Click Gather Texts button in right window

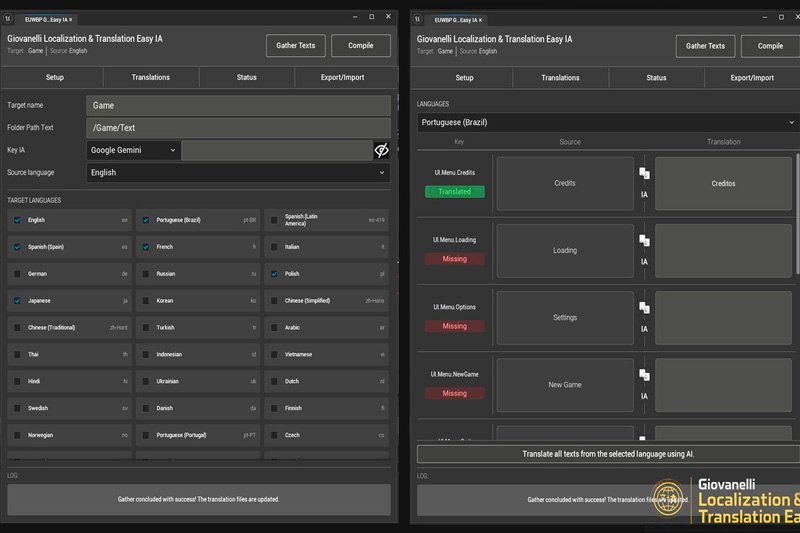706,46
